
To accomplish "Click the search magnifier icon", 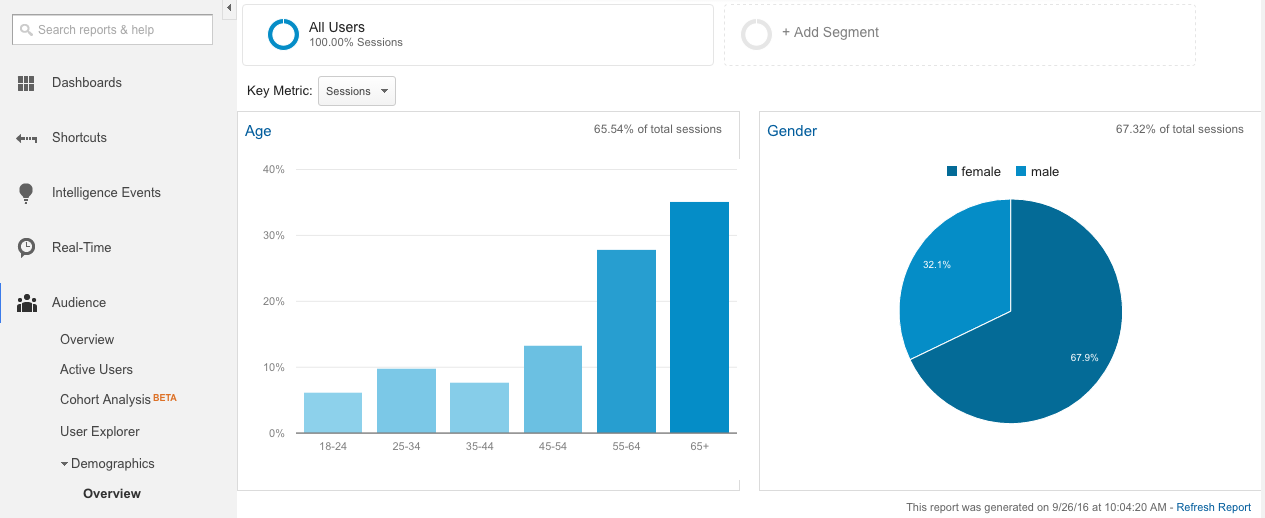I will [x=26, y=30].
